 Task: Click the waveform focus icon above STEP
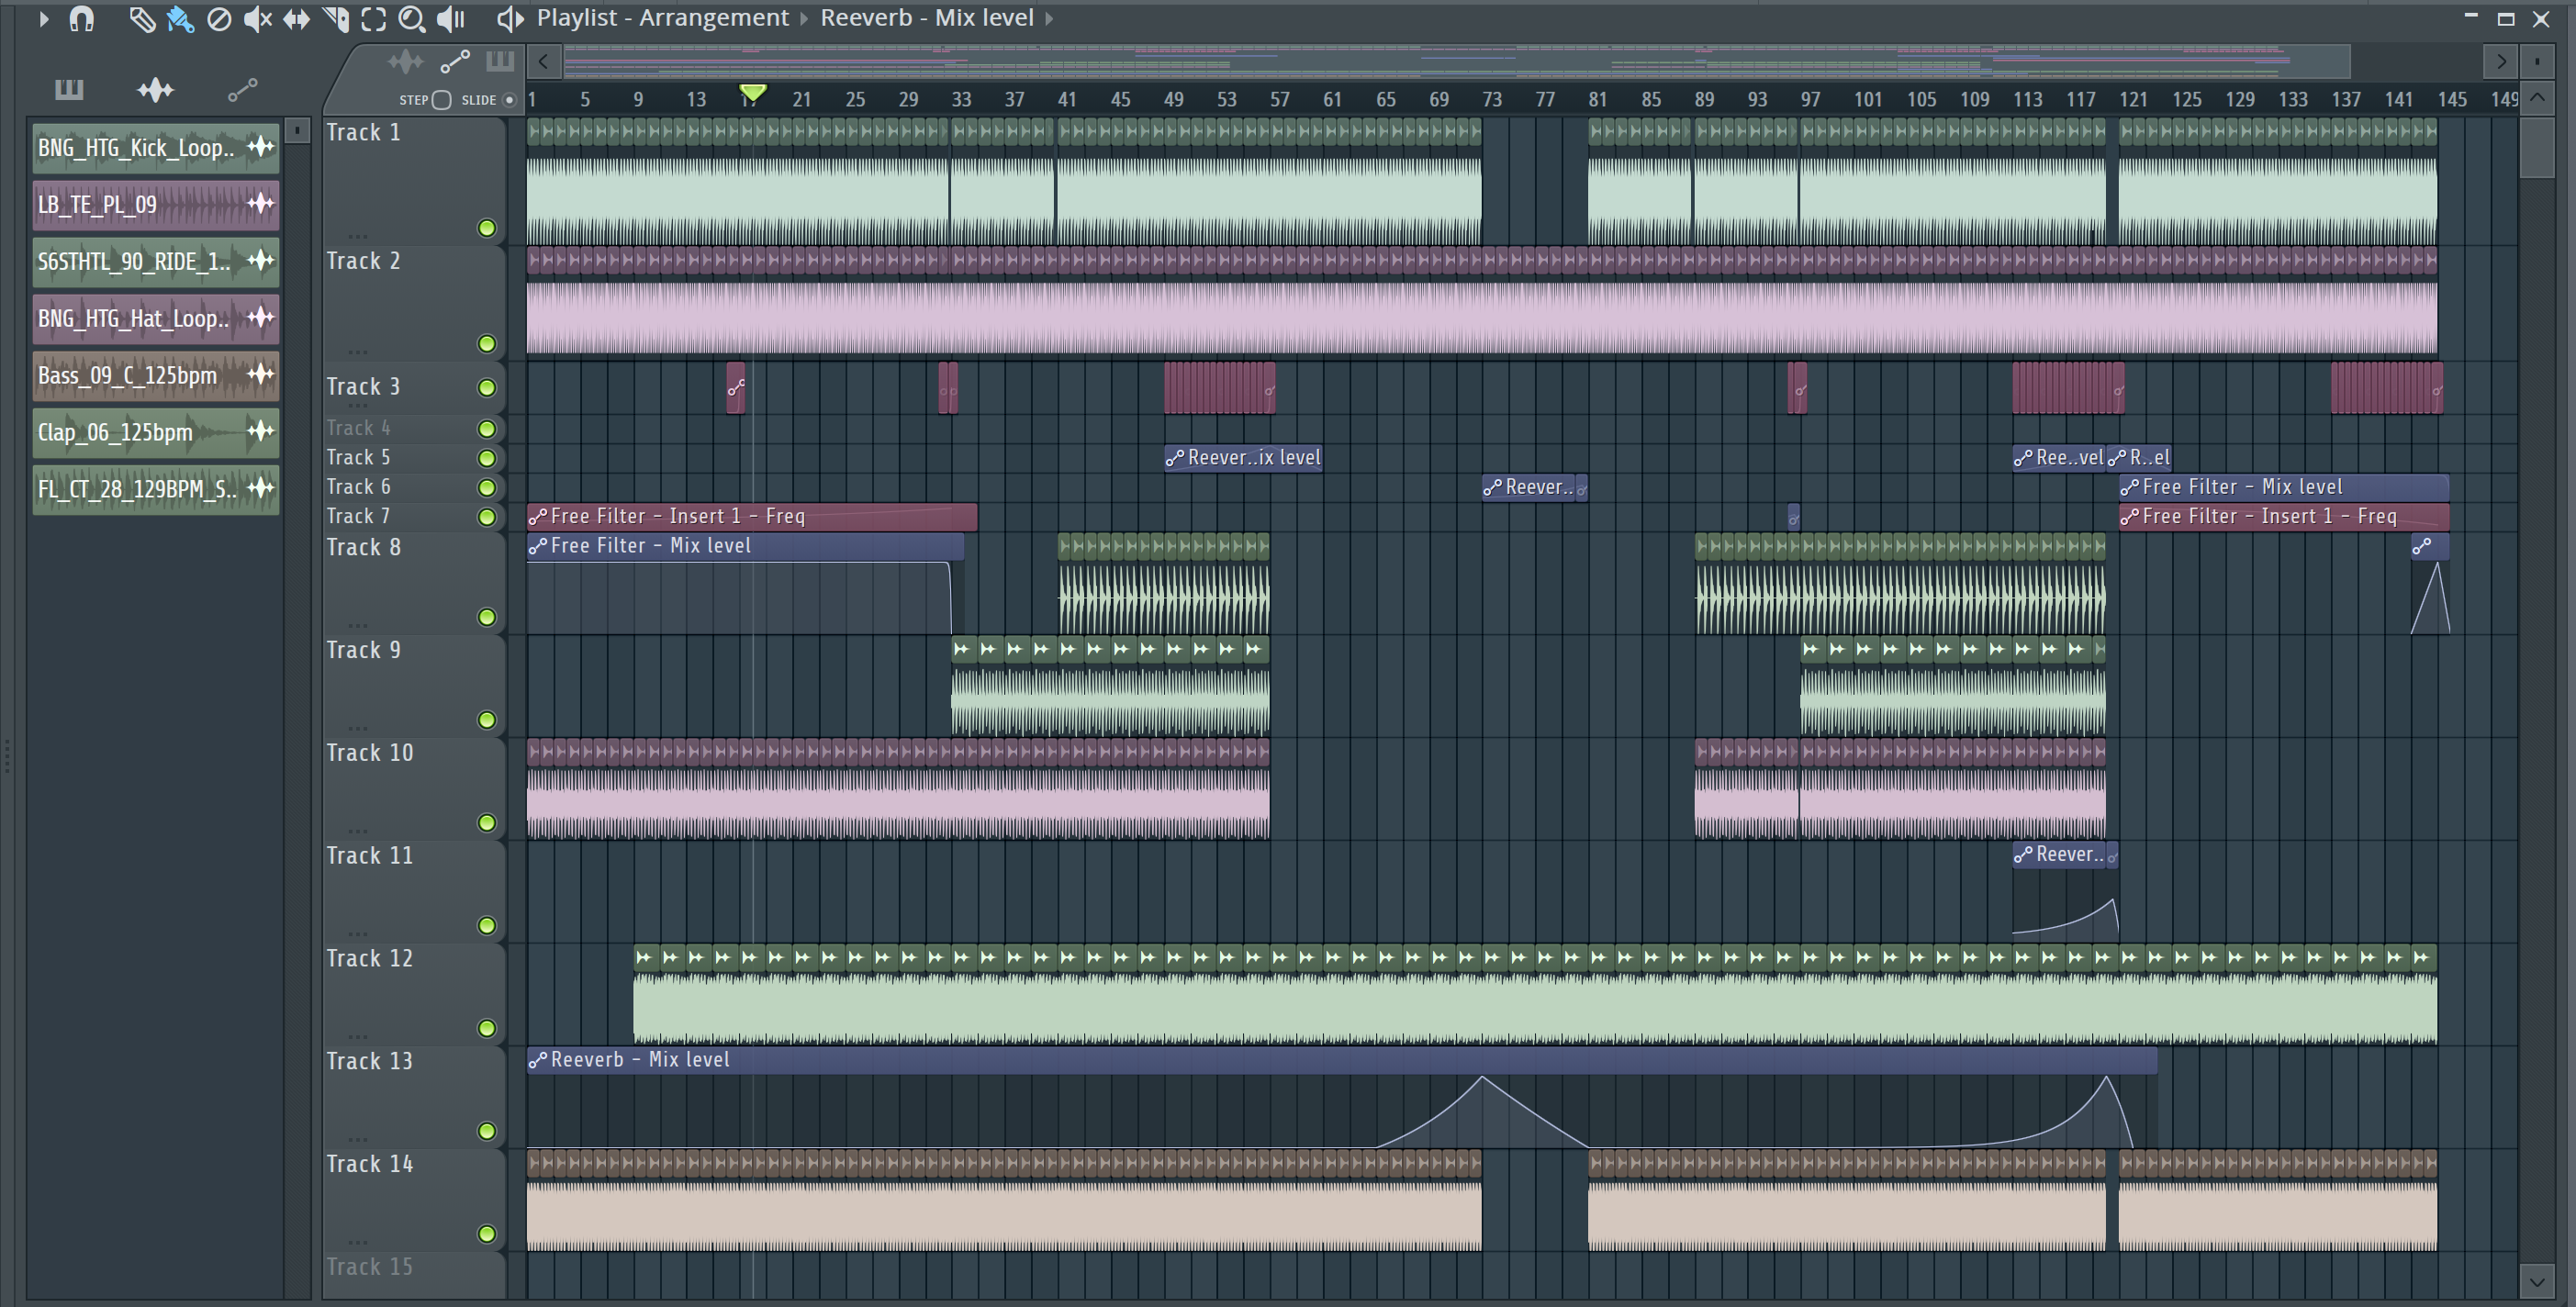pyautogui.click(x=405, y=63)
